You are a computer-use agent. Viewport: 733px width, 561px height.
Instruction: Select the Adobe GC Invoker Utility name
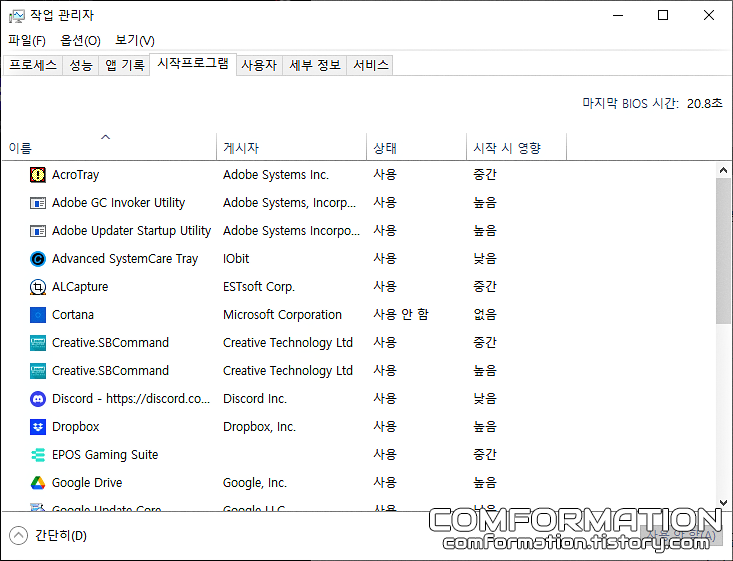119,203
